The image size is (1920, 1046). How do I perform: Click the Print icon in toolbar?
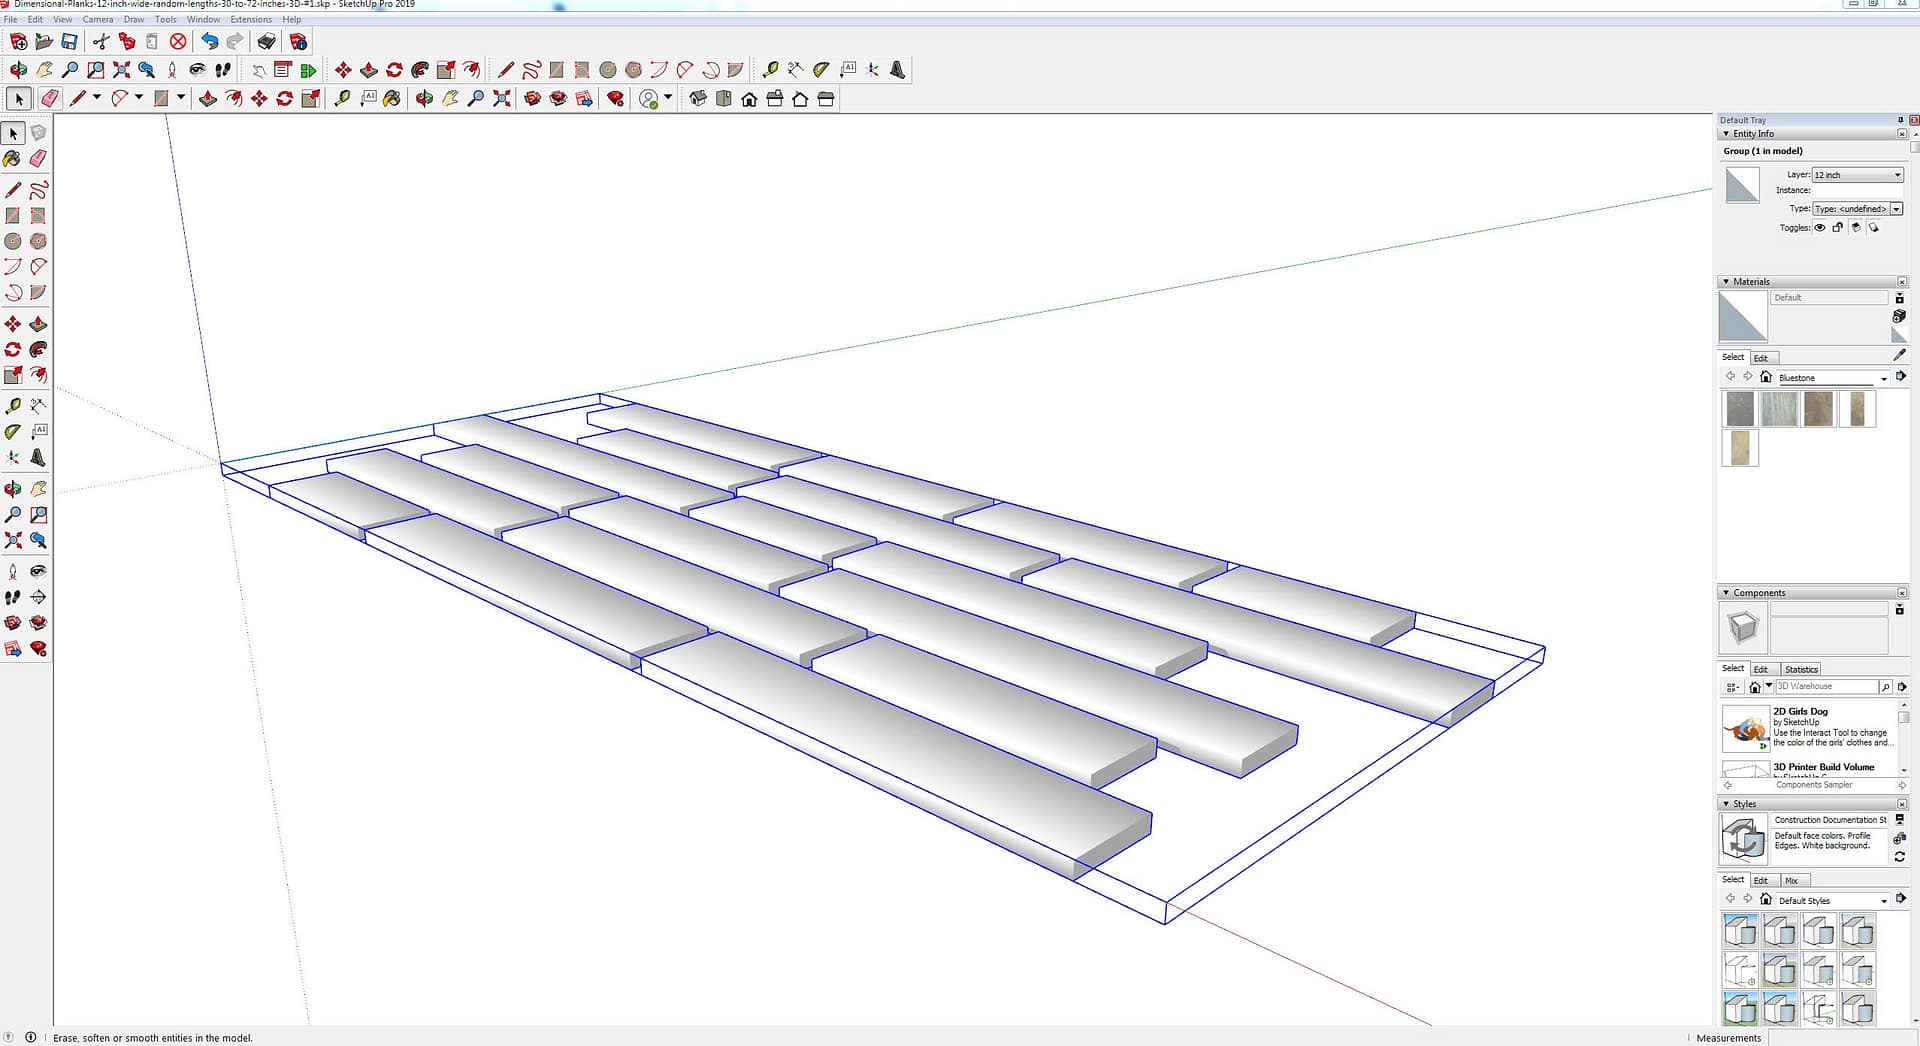pyautogui.click(x=266, y=41)
